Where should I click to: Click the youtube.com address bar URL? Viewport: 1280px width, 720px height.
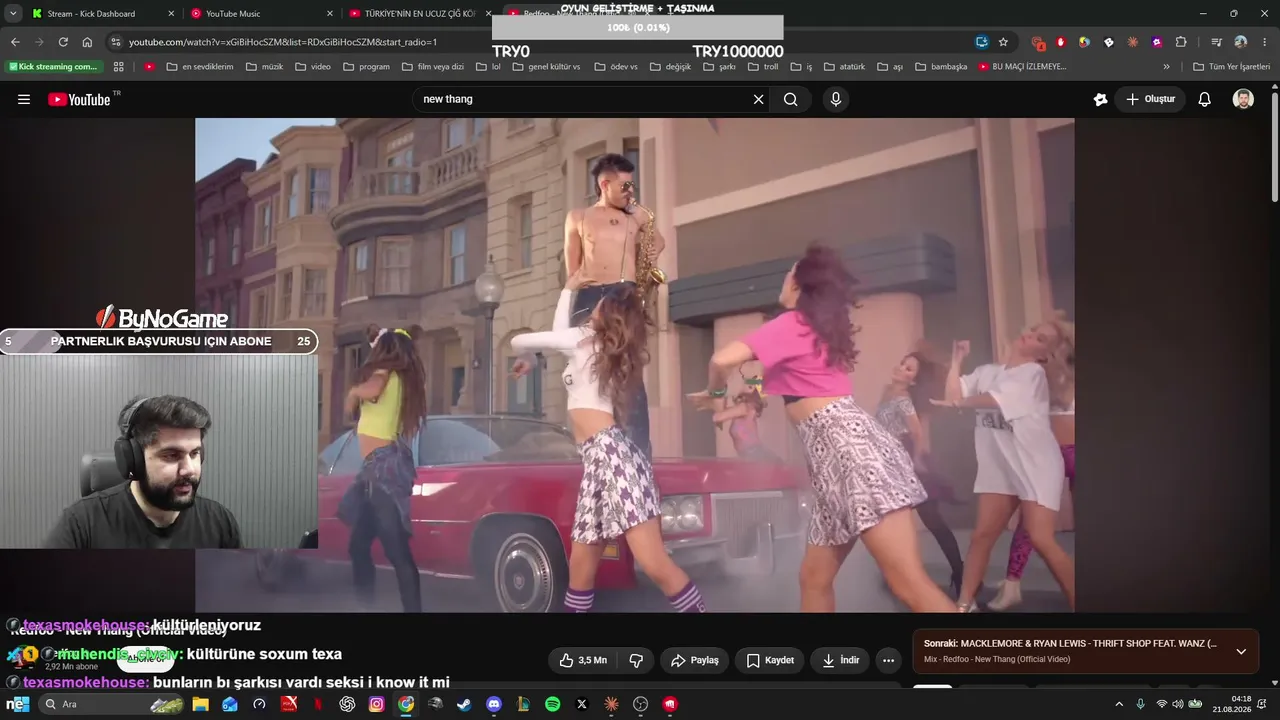coord(283,42)
